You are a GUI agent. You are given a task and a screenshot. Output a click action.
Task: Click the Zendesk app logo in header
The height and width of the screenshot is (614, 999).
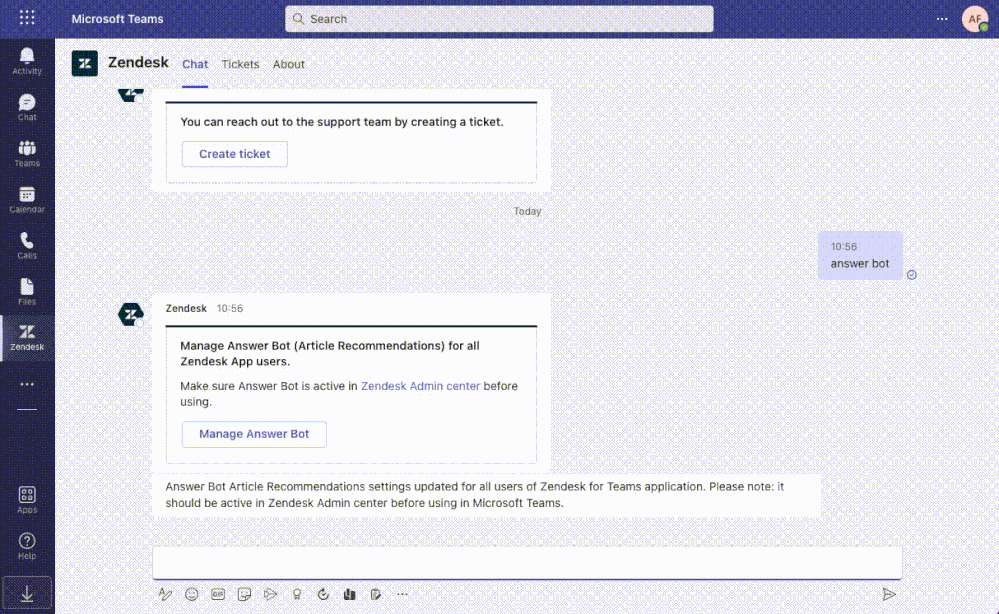tap(85, 63)
